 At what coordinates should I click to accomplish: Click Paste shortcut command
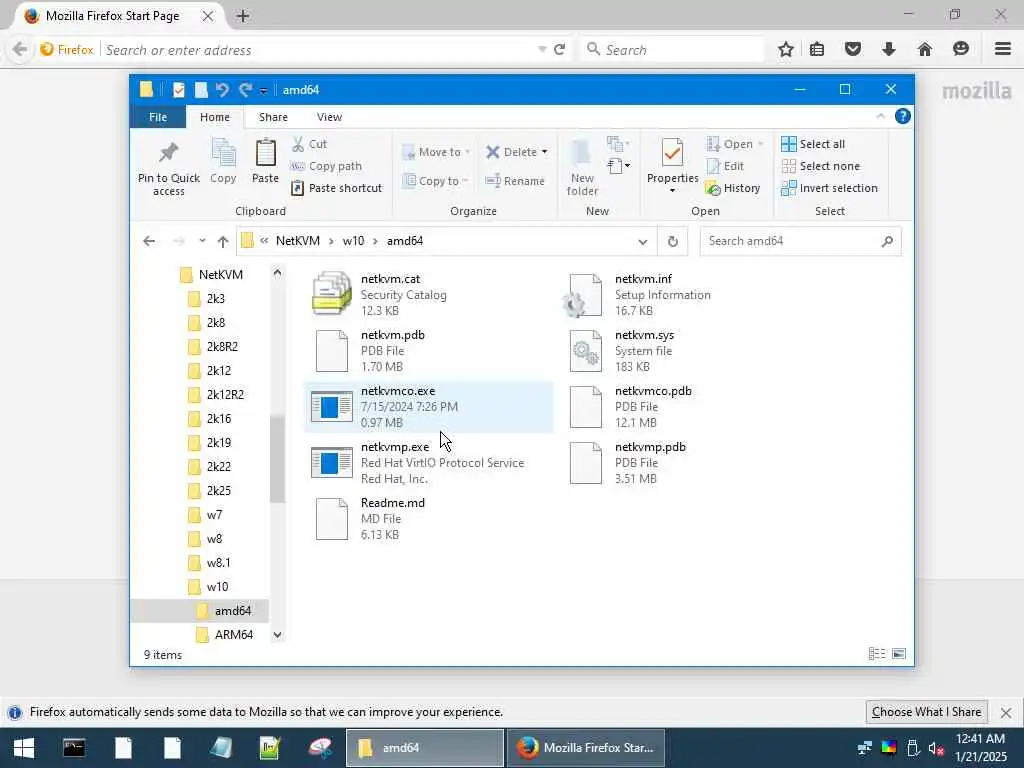tap(336, 188)
